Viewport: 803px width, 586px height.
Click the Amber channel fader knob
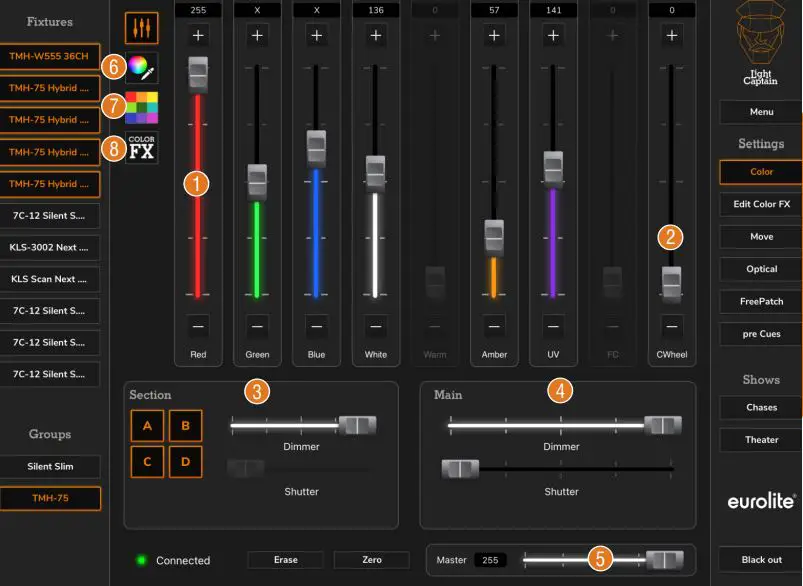[494, 238]
